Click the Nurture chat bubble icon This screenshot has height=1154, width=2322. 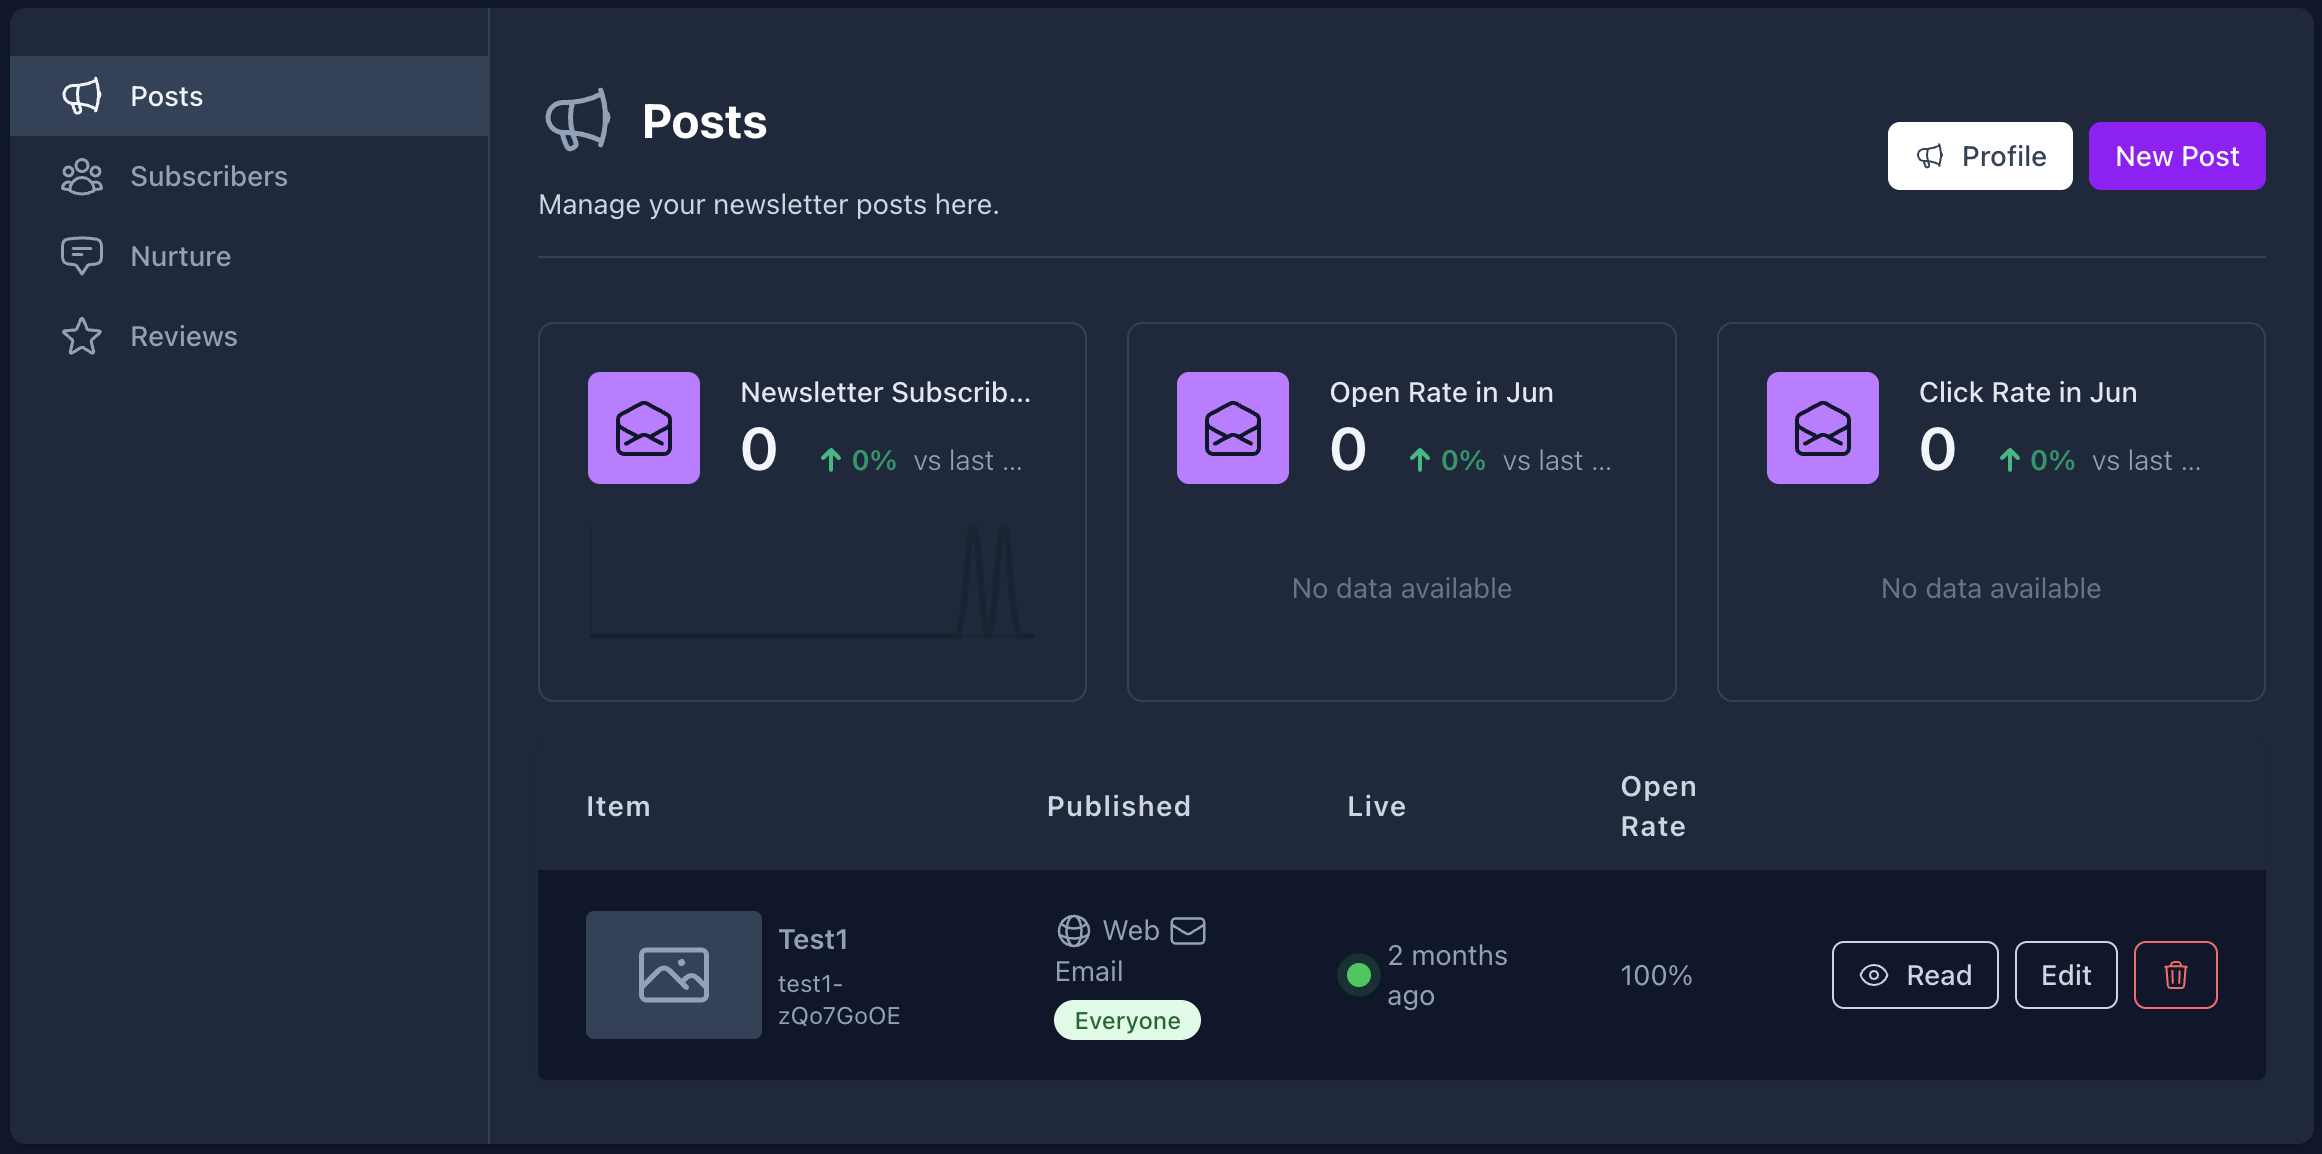(82, 256)
